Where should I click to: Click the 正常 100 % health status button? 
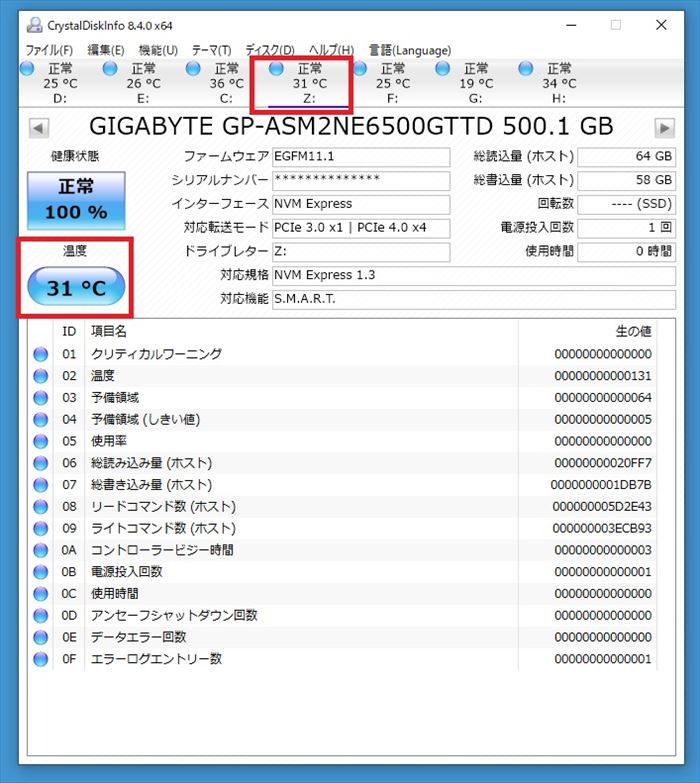click(76, 200)
